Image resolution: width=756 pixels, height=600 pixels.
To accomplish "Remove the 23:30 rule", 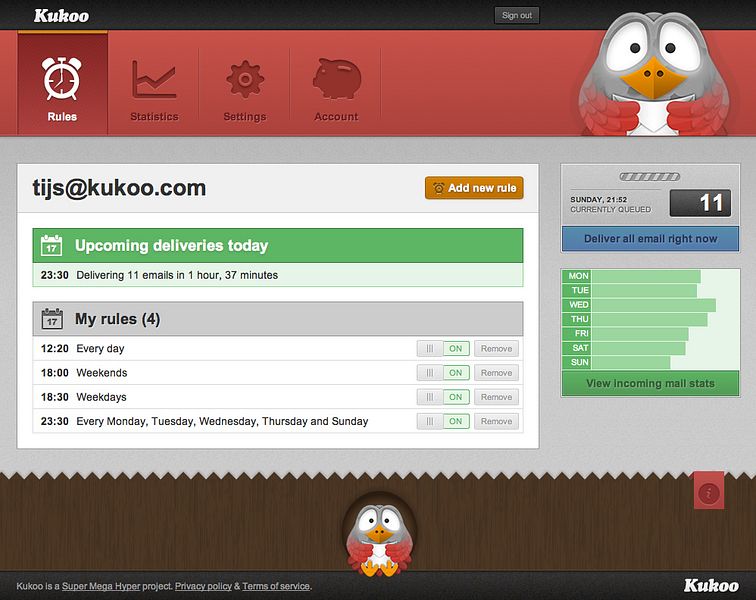I will pos(496,421).
